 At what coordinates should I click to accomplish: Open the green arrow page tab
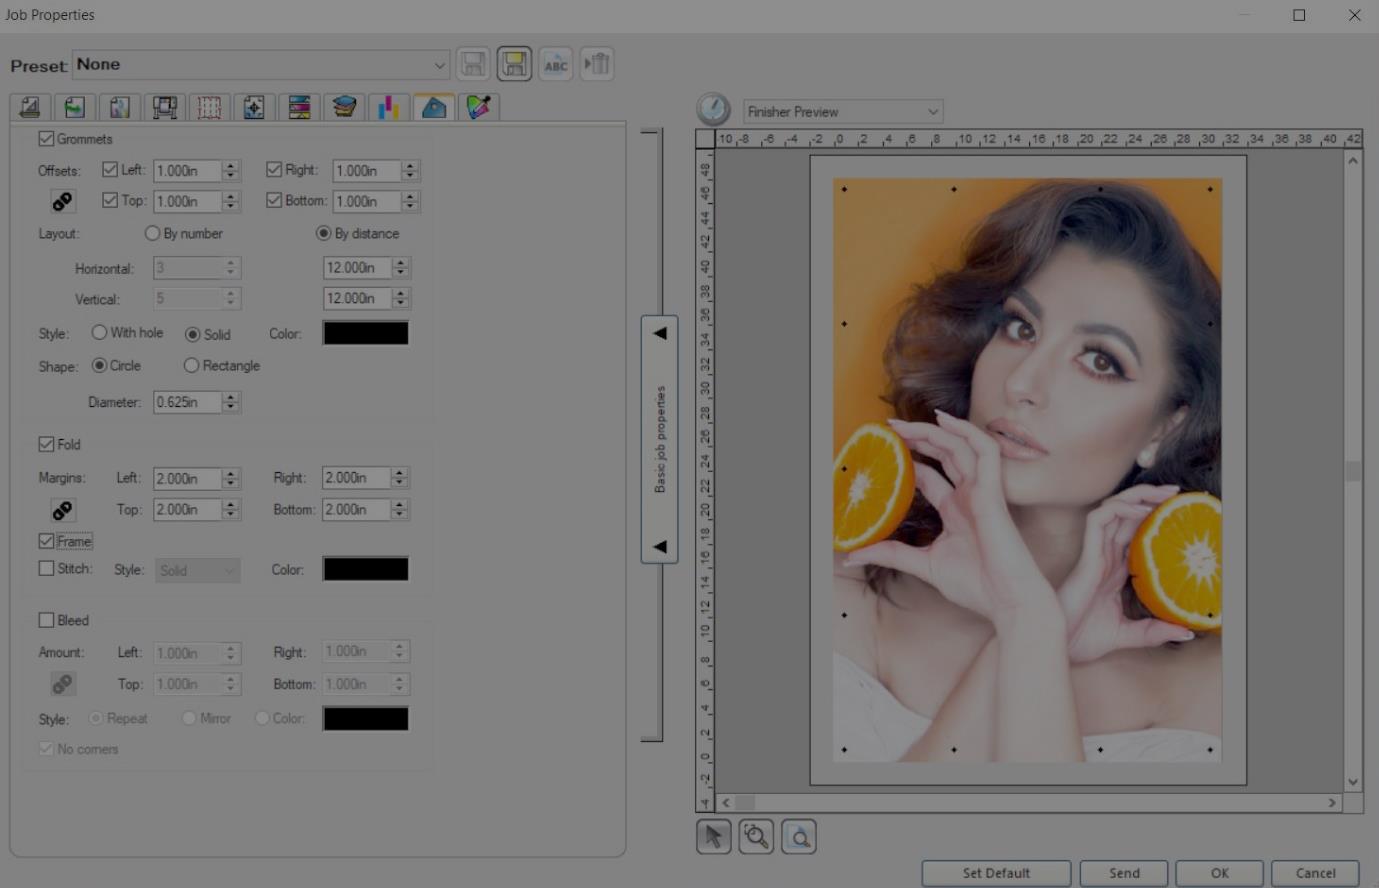[x=74, y=107]
